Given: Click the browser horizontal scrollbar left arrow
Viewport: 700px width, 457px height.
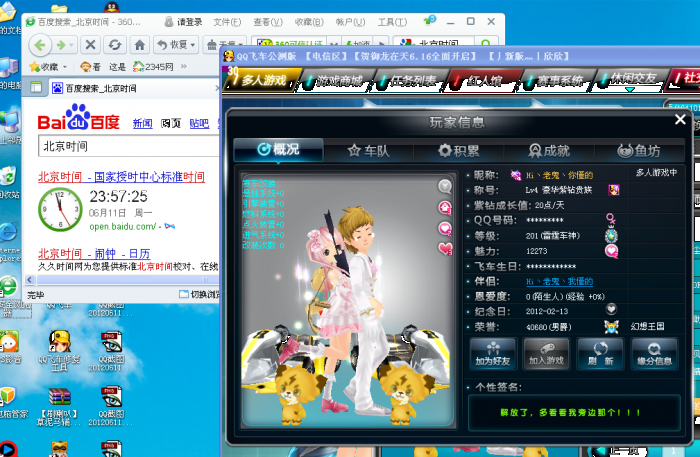Looking at the screenshot, I should click(29, 280).
